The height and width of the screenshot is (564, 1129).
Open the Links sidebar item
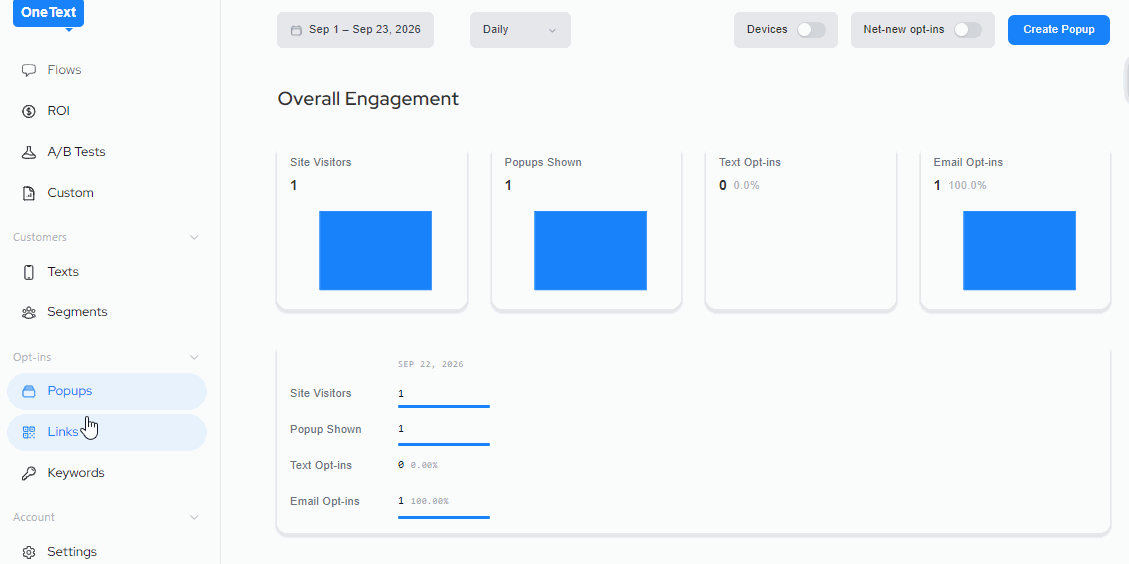coord(107,432)
